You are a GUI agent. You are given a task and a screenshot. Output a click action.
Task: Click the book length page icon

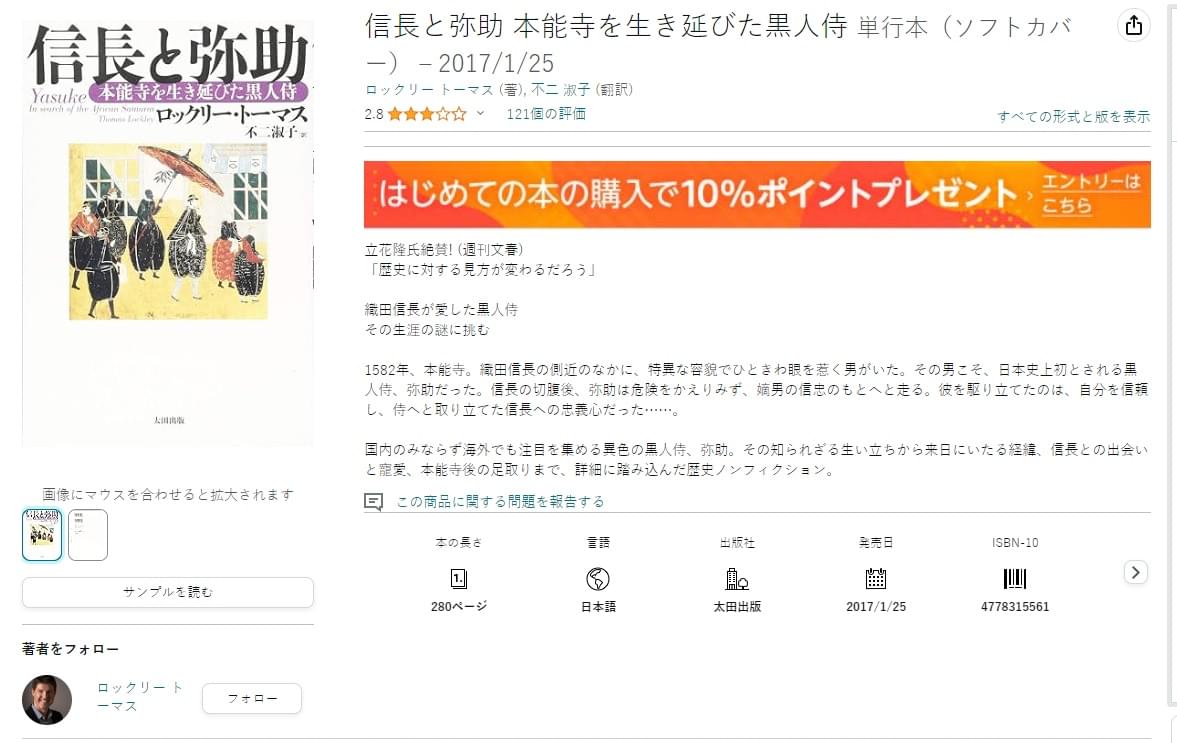point(459,579)
